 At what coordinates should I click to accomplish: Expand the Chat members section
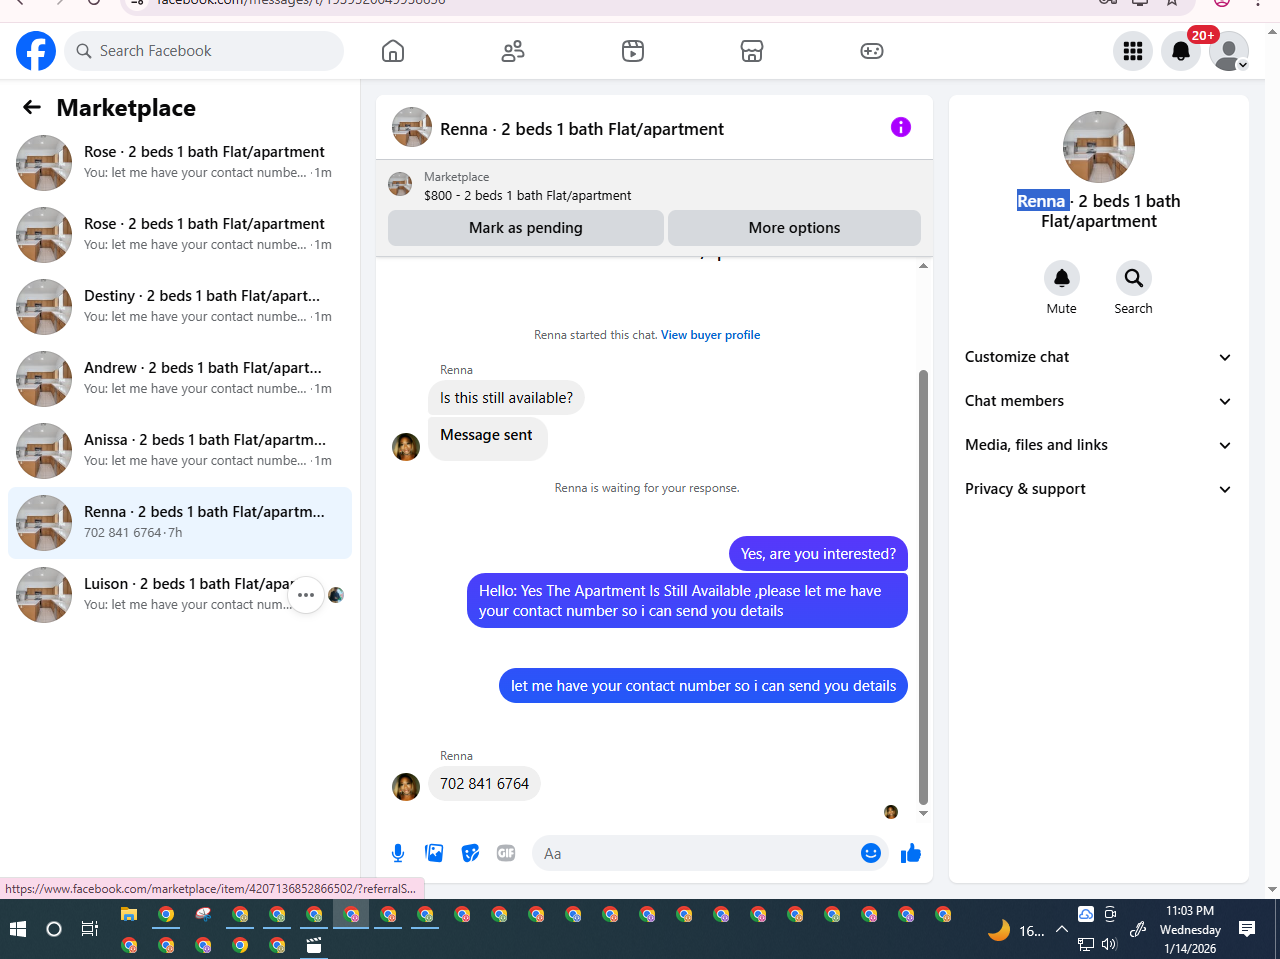[x=1098, y=401]
